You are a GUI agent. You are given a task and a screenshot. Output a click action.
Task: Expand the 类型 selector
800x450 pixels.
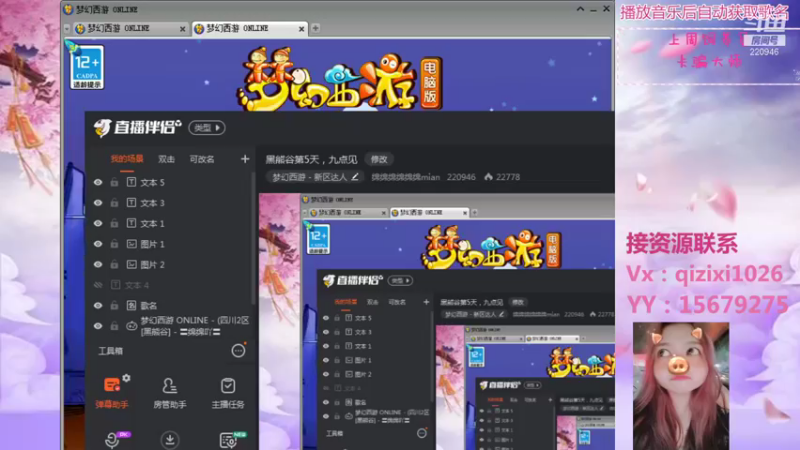pos(207,128)
